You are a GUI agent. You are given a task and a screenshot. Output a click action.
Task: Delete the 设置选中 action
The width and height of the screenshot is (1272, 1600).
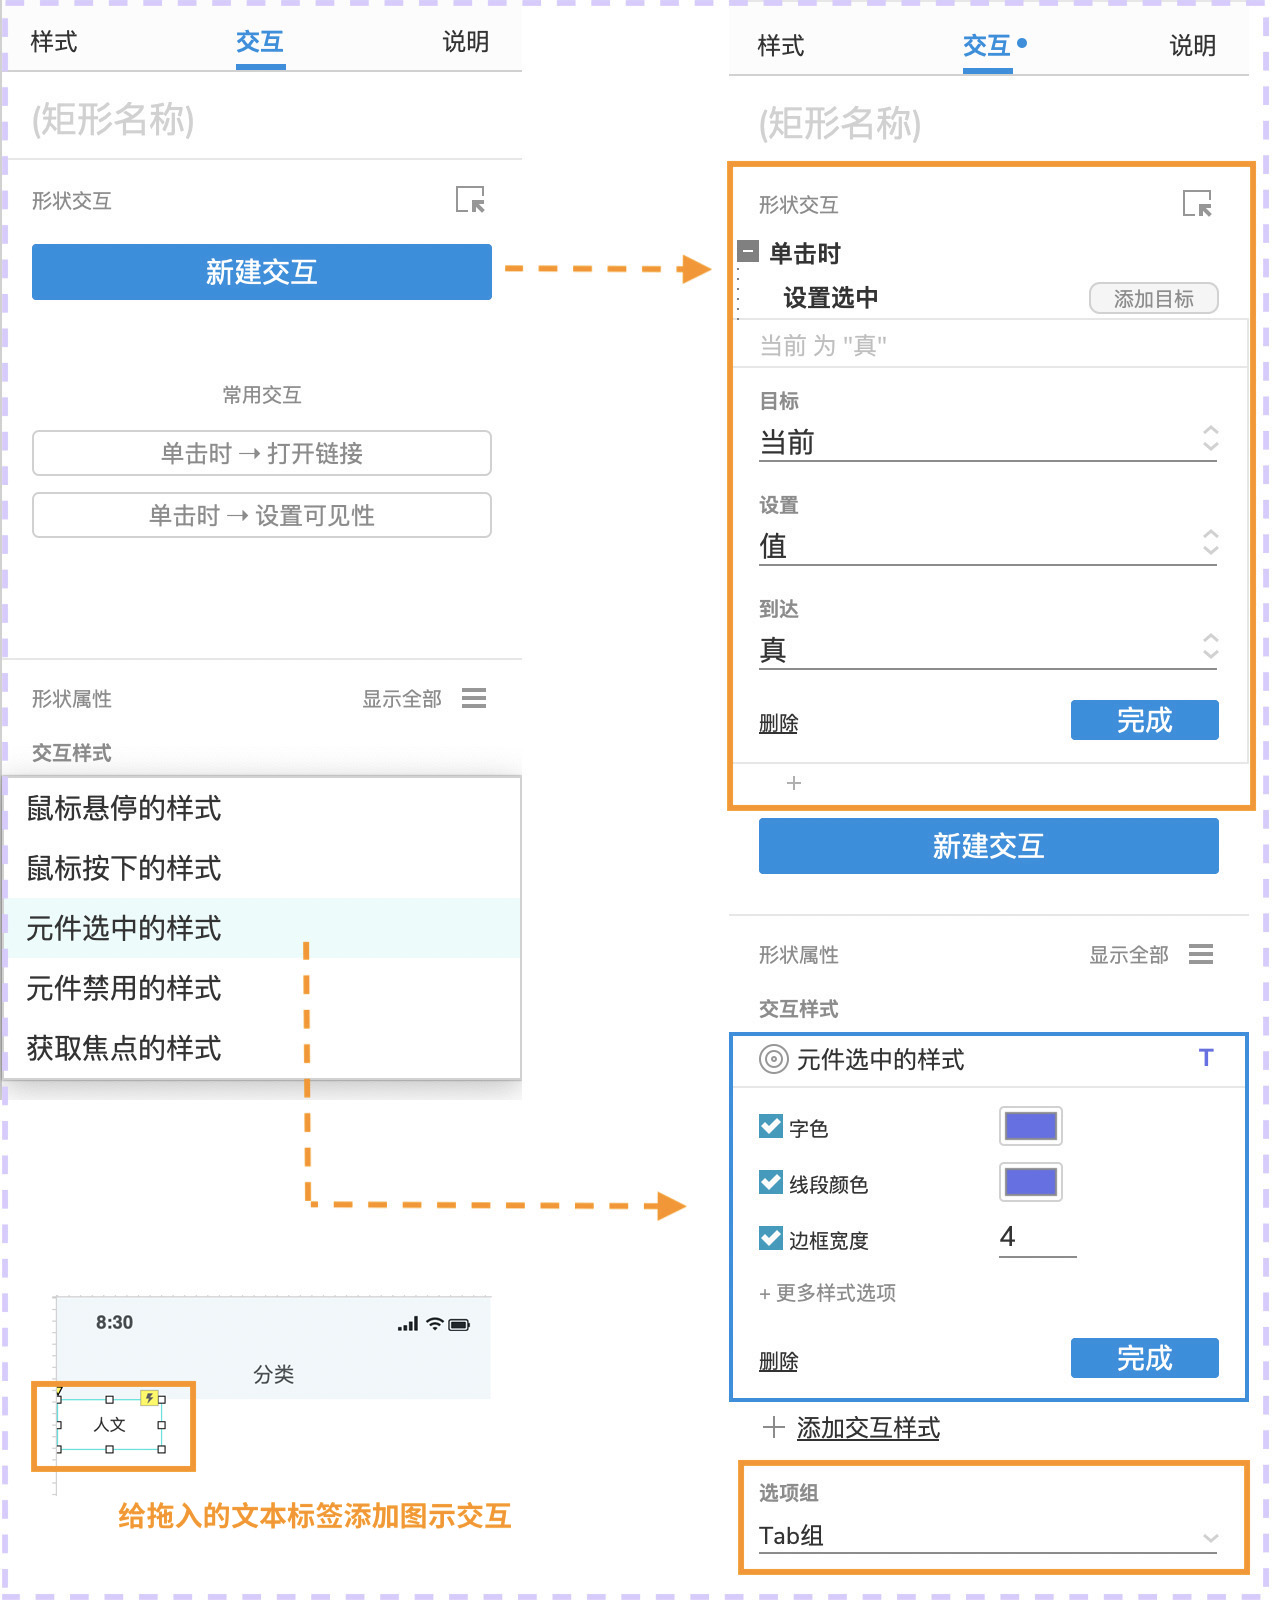point(778,723)
